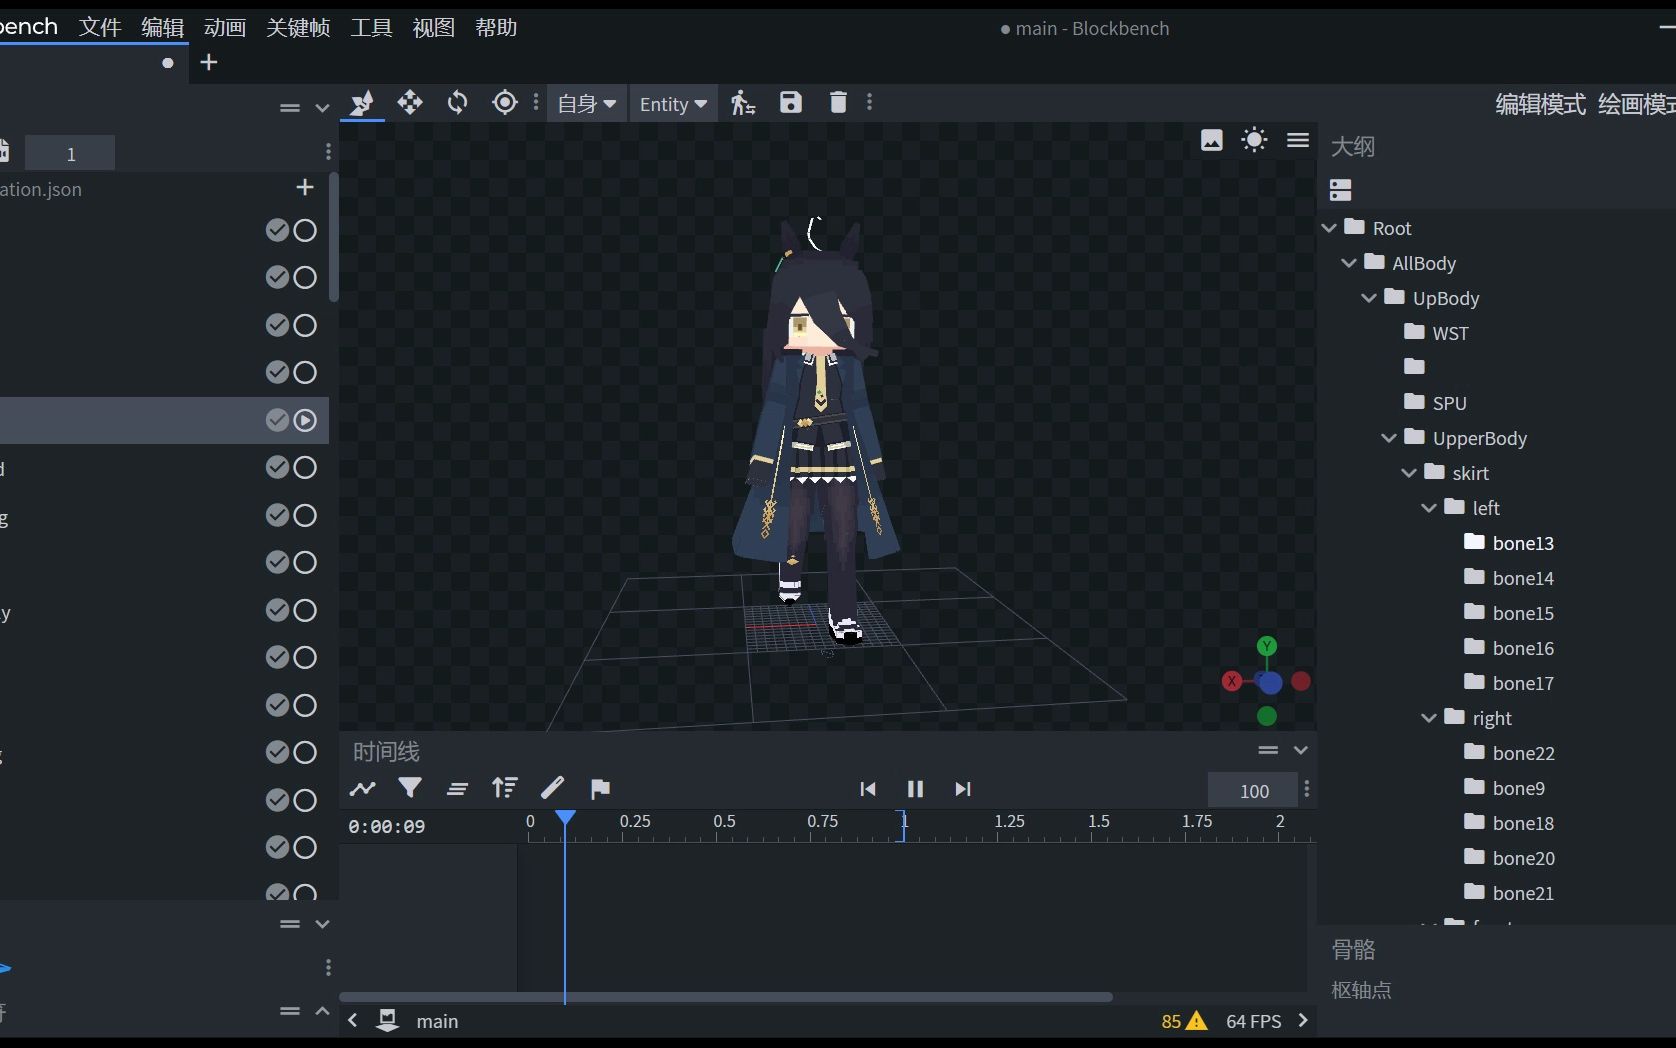The image size is (1676, 1048).
Task: Pause the animation playback
Action: click(x=915, y=789)
